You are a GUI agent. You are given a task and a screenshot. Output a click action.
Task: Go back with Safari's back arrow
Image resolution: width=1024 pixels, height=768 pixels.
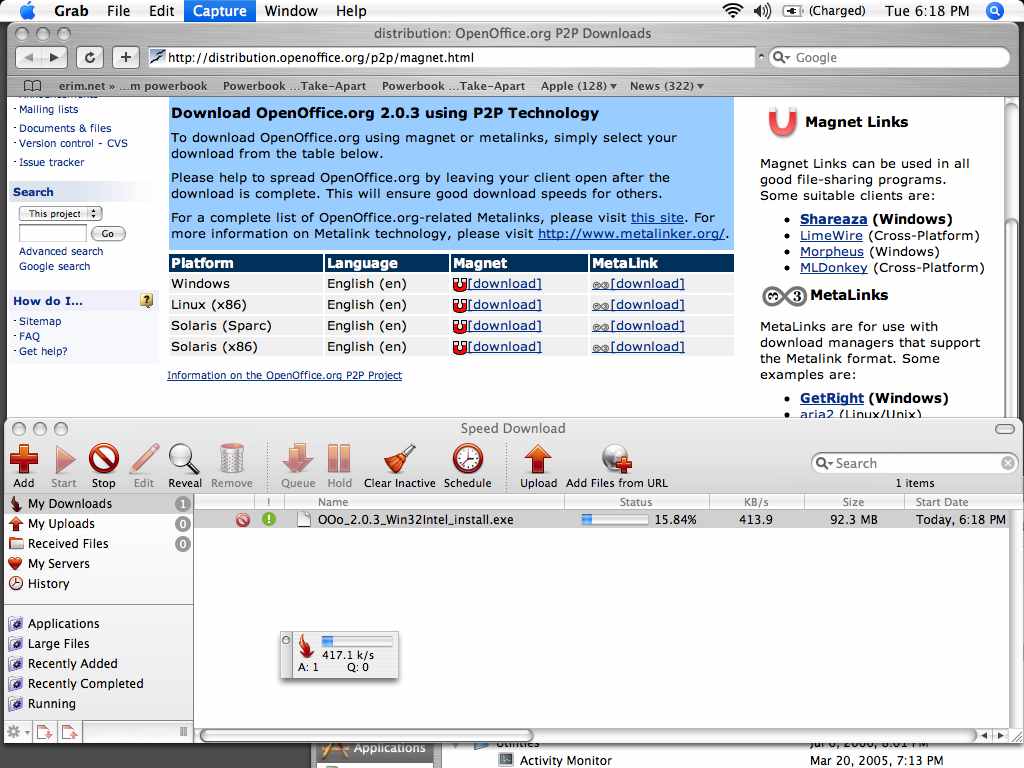(28, 57)
